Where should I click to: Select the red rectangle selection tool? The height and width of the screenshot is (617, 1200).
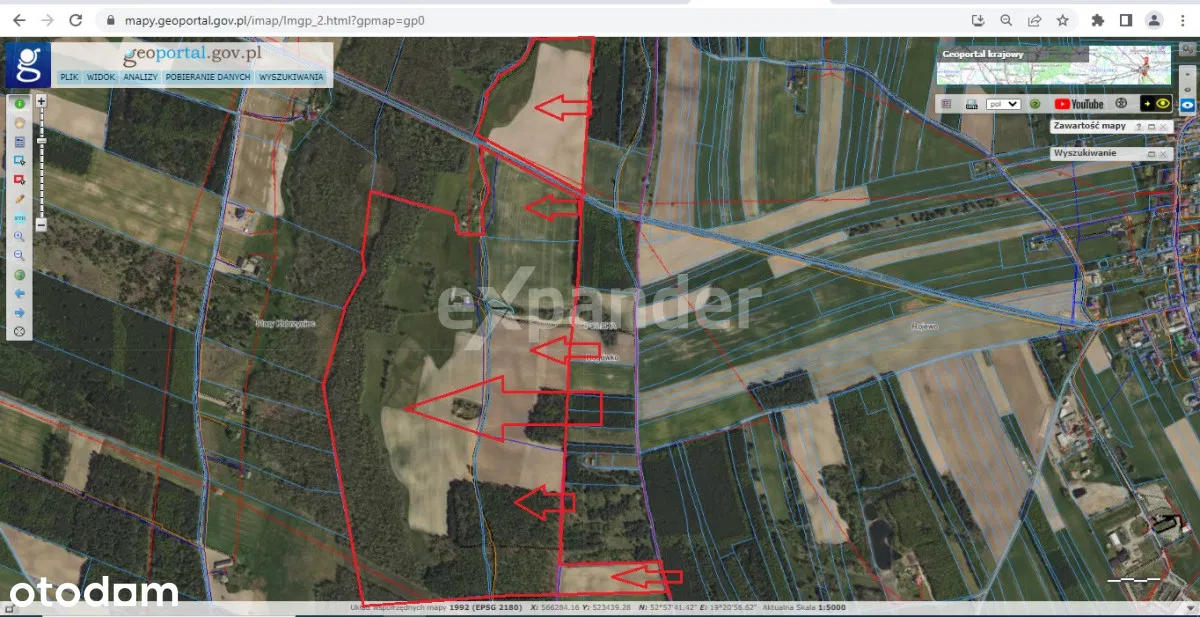pyautogui.click(x=19, y=180)
